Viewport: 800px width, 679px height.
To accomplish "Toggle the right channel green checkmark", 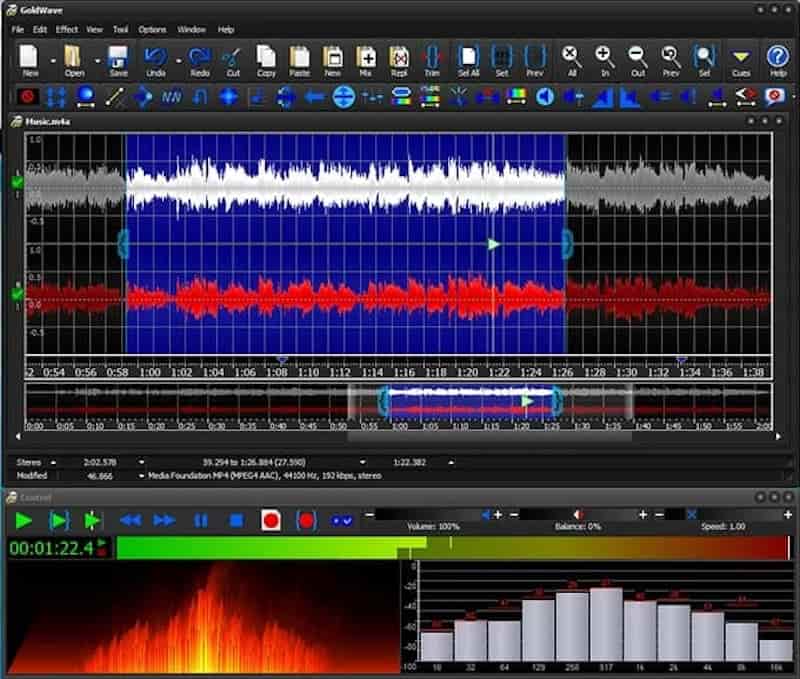I will [17, 294].
